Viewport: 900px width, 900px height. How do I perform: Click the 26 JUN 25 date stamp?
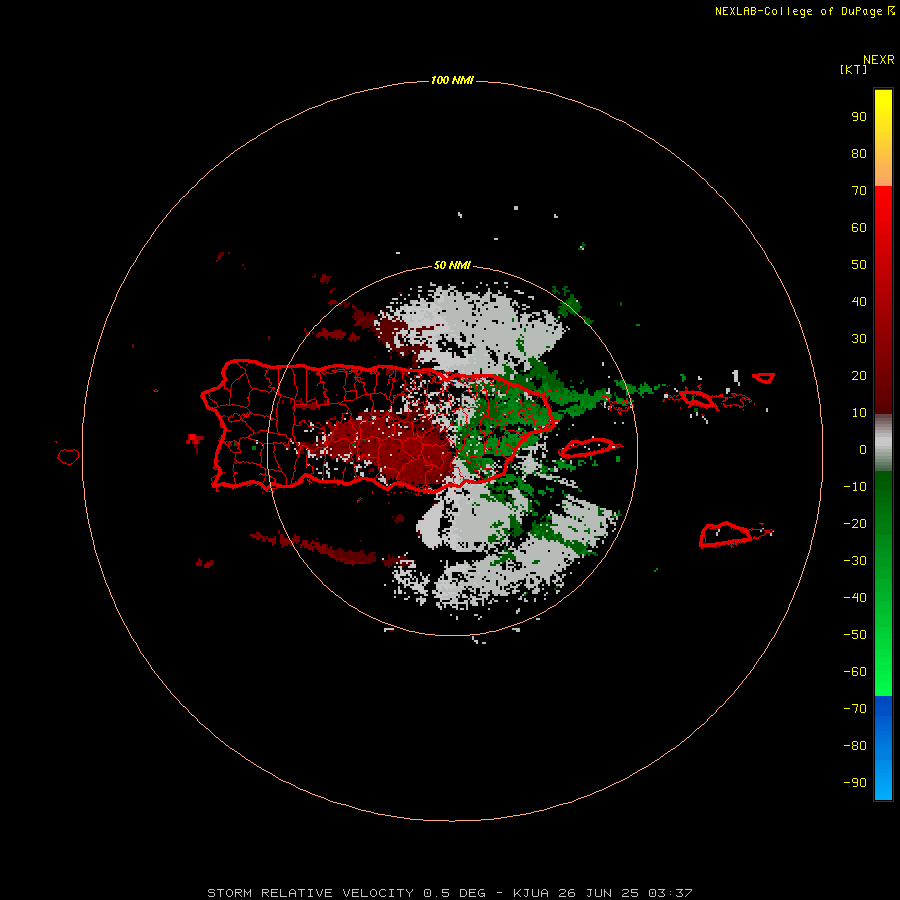pos(599,893)
